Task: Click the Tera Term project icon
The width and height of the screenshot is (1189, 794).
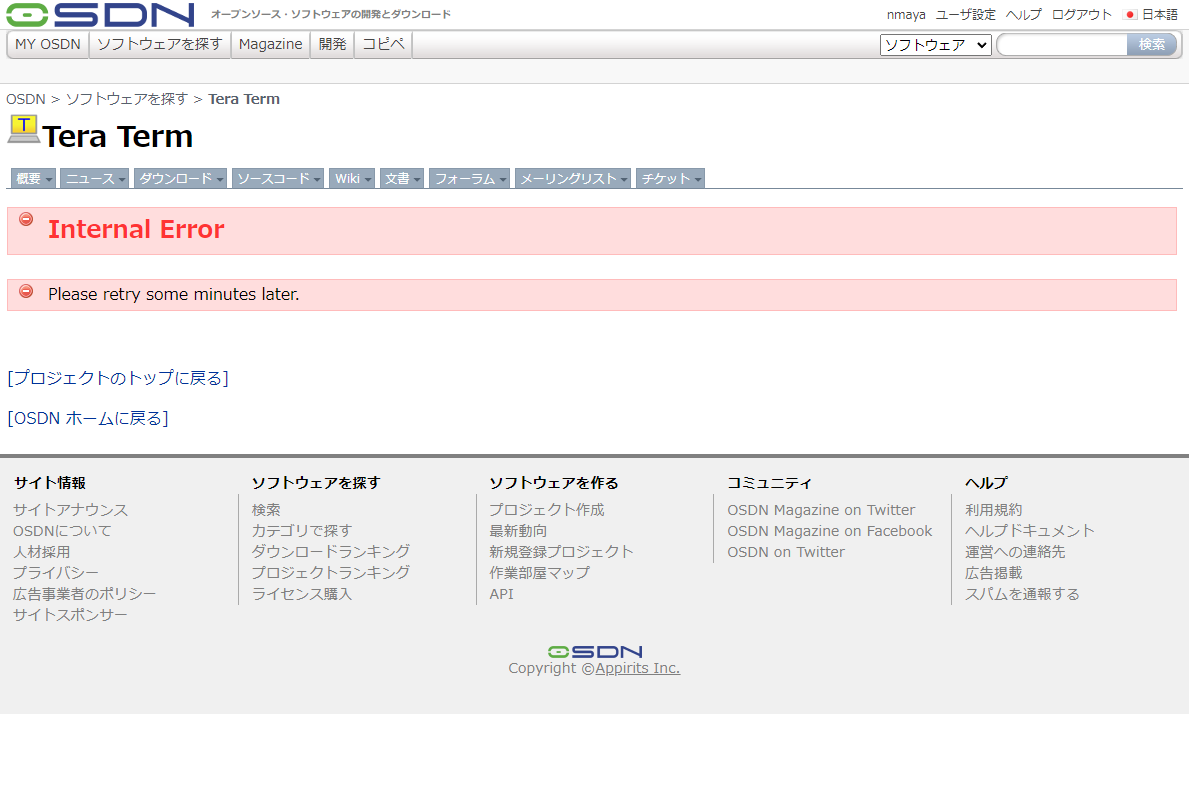Action: (24, 128)
